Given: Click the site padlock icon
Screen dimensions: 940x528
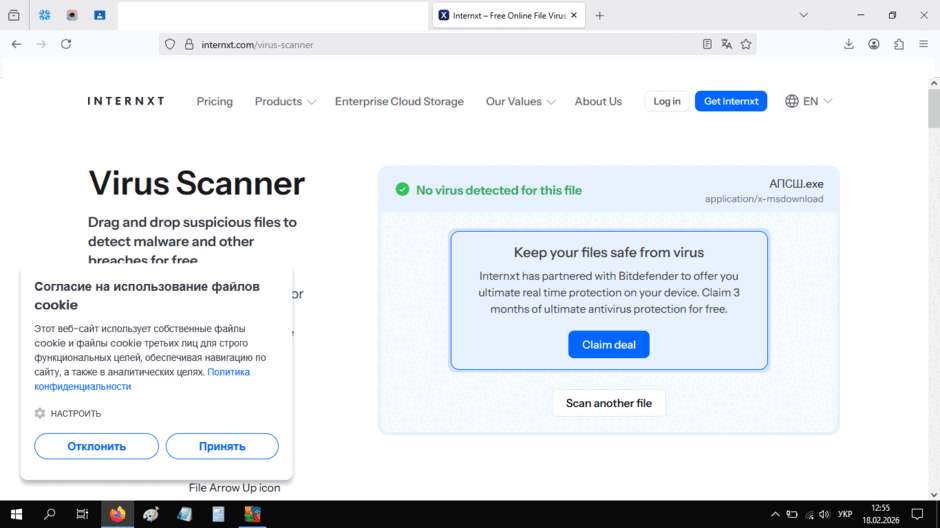Looking at the screenshot, I should click(189, 44).
